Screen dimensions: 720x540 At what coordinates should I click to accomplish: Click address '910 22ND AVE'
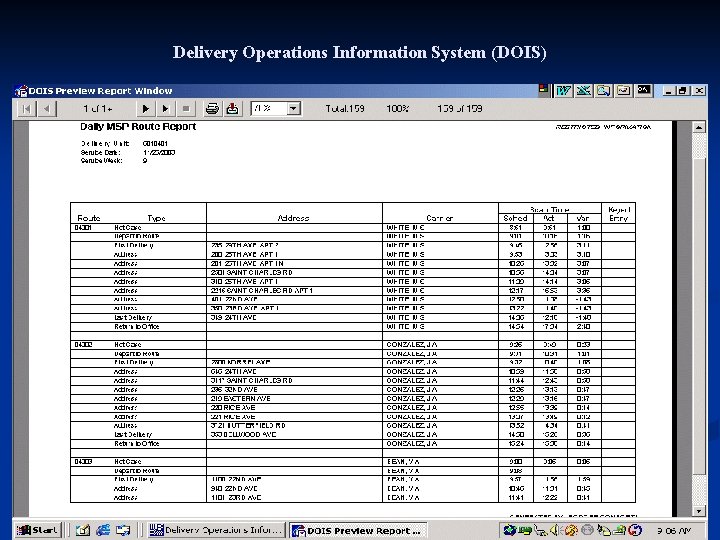[234, 489]
